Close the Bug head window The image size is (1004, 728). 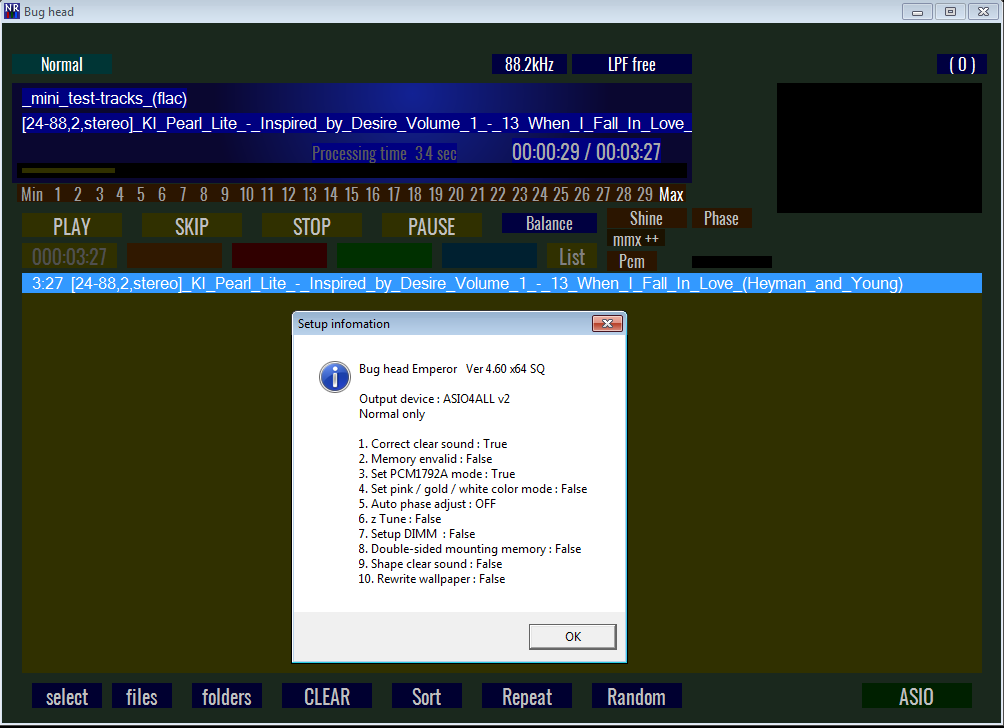(x=984, y=12)
